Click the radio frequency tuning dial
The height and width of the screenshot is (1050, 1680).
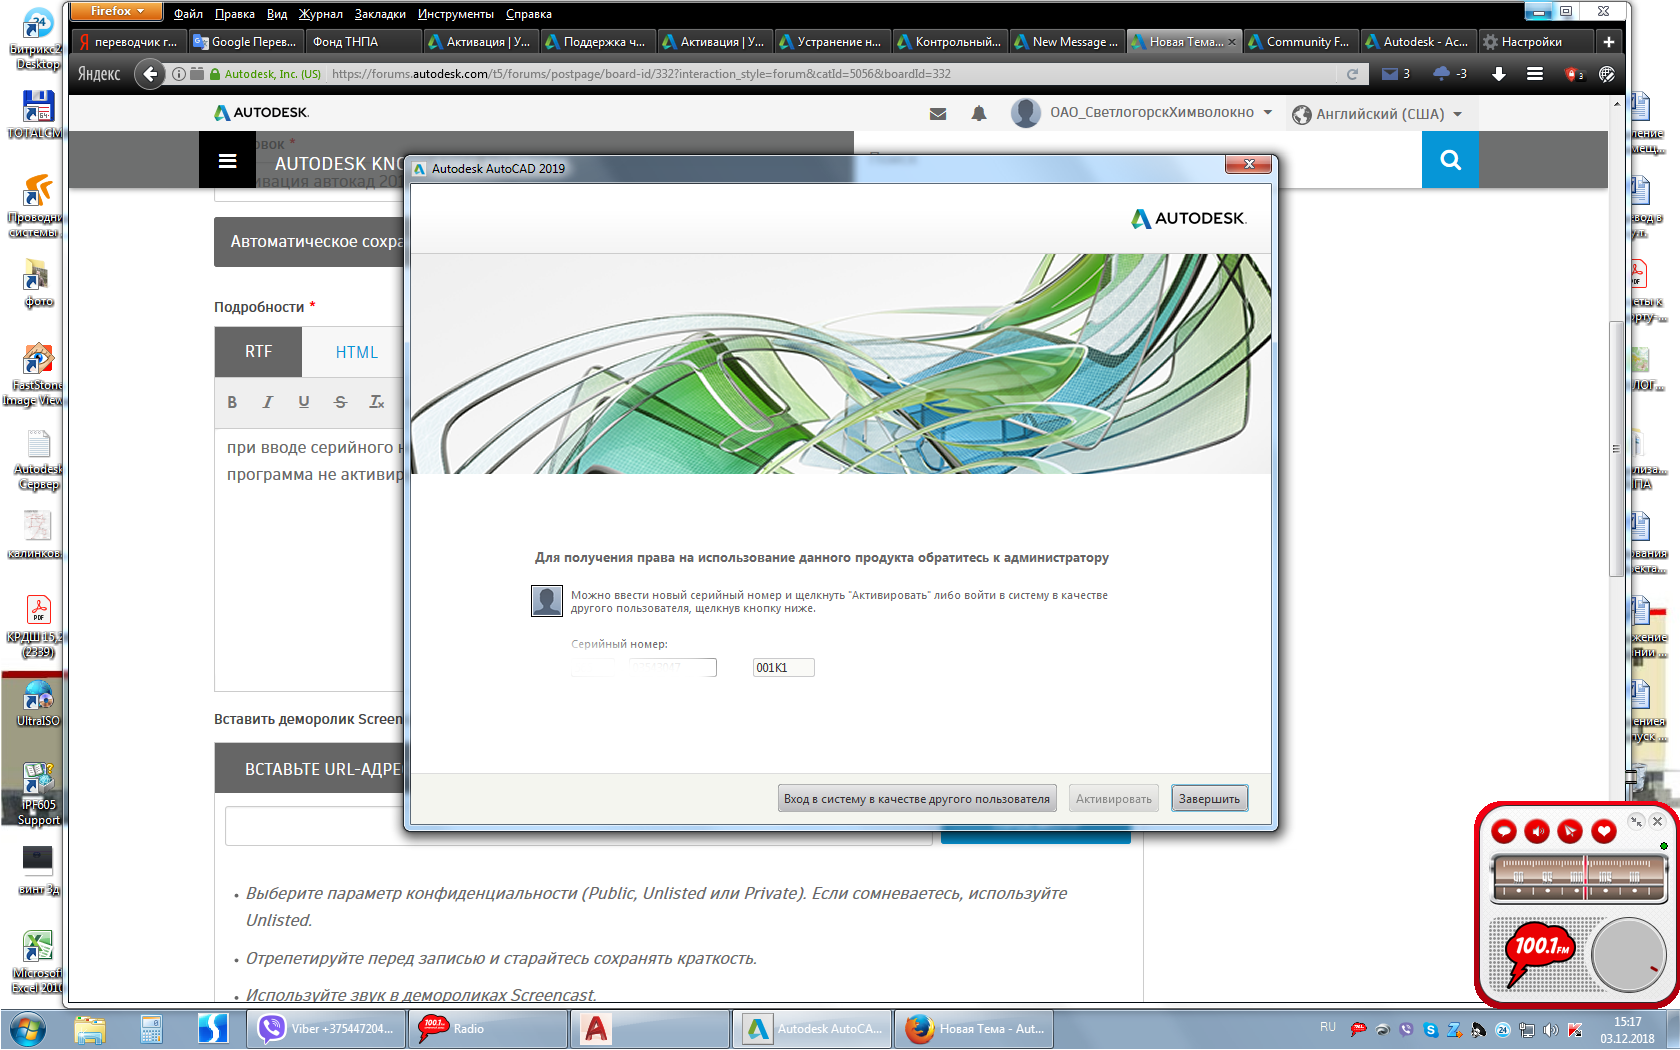tap(1579, 878)
